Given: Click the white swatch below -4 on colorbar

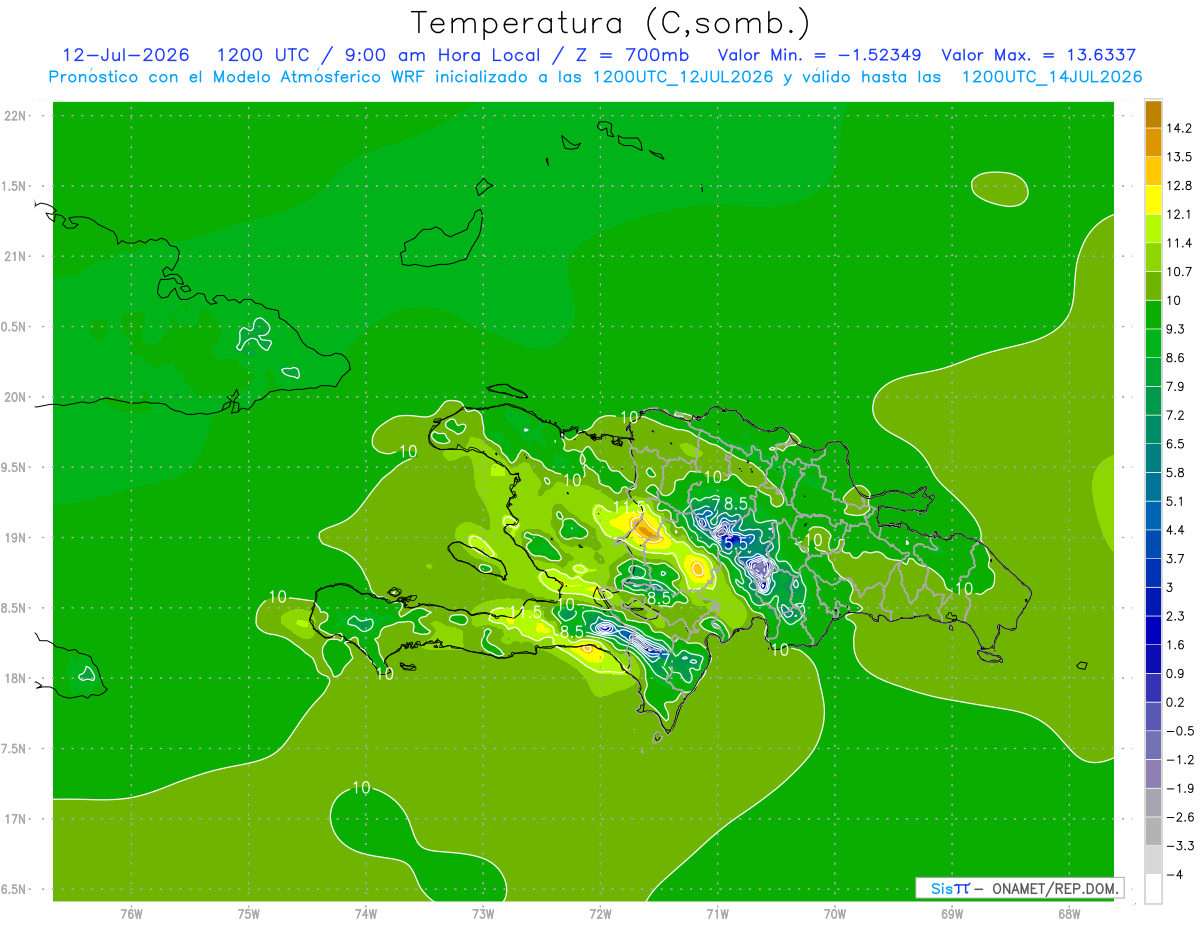Looking at the screenshot, I should pos(1153,889).
